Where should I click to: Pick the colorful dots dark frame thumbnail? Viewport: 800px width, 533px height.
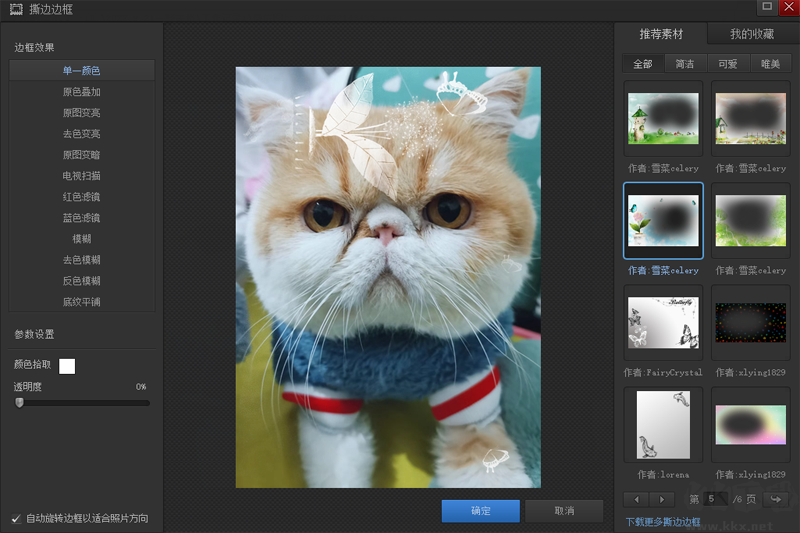pyautogui.click(x=751, y=323)
